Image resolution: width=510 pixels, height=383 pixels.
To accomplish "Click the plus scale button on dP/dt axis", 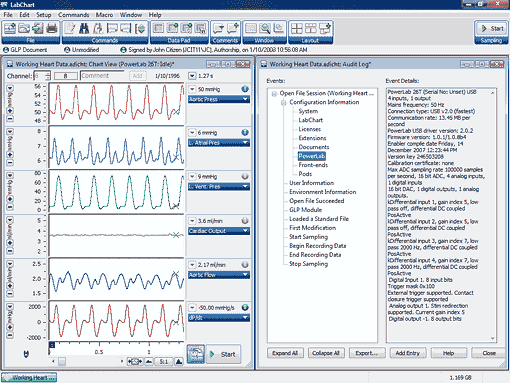I will click(x=10, y=327).
